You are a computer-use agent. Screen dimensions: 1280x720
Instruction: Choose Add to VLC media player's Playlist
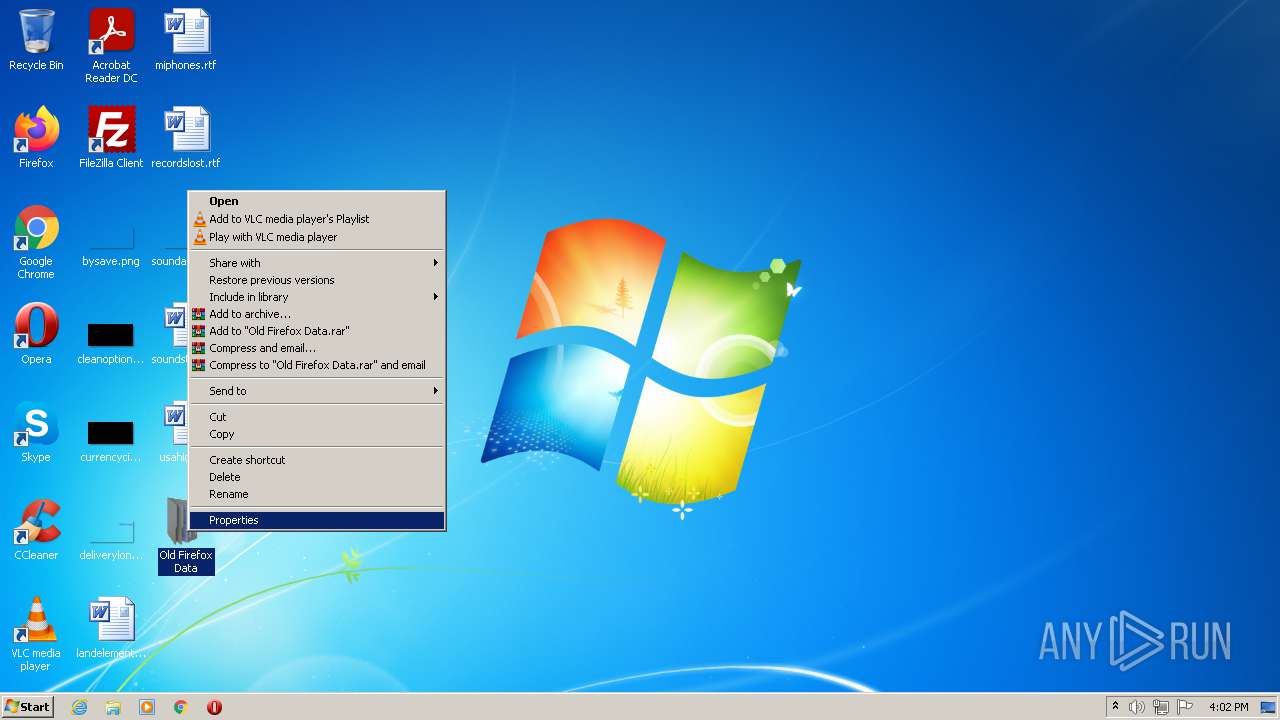pyautogui.click(x=317, y=219)
